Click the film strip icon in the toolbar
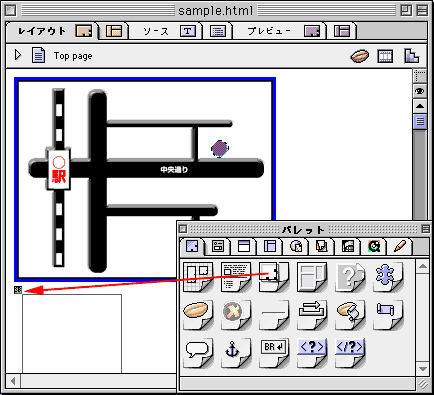434x395 pixels. pyautogui.click(x=385, y=56)
